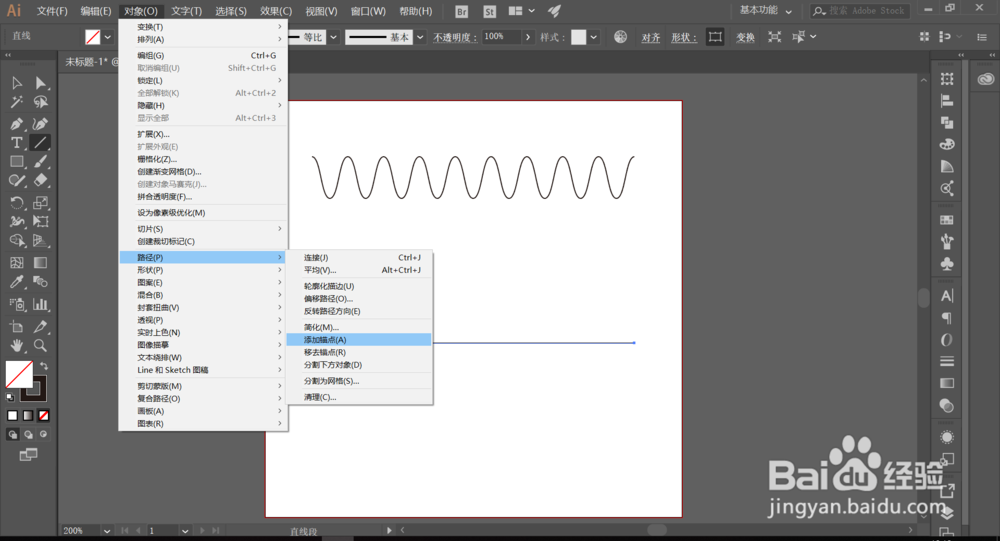Open the 基本 brush definition dropdown
This screenshot has height=541, width=1000.
[420, 37]
